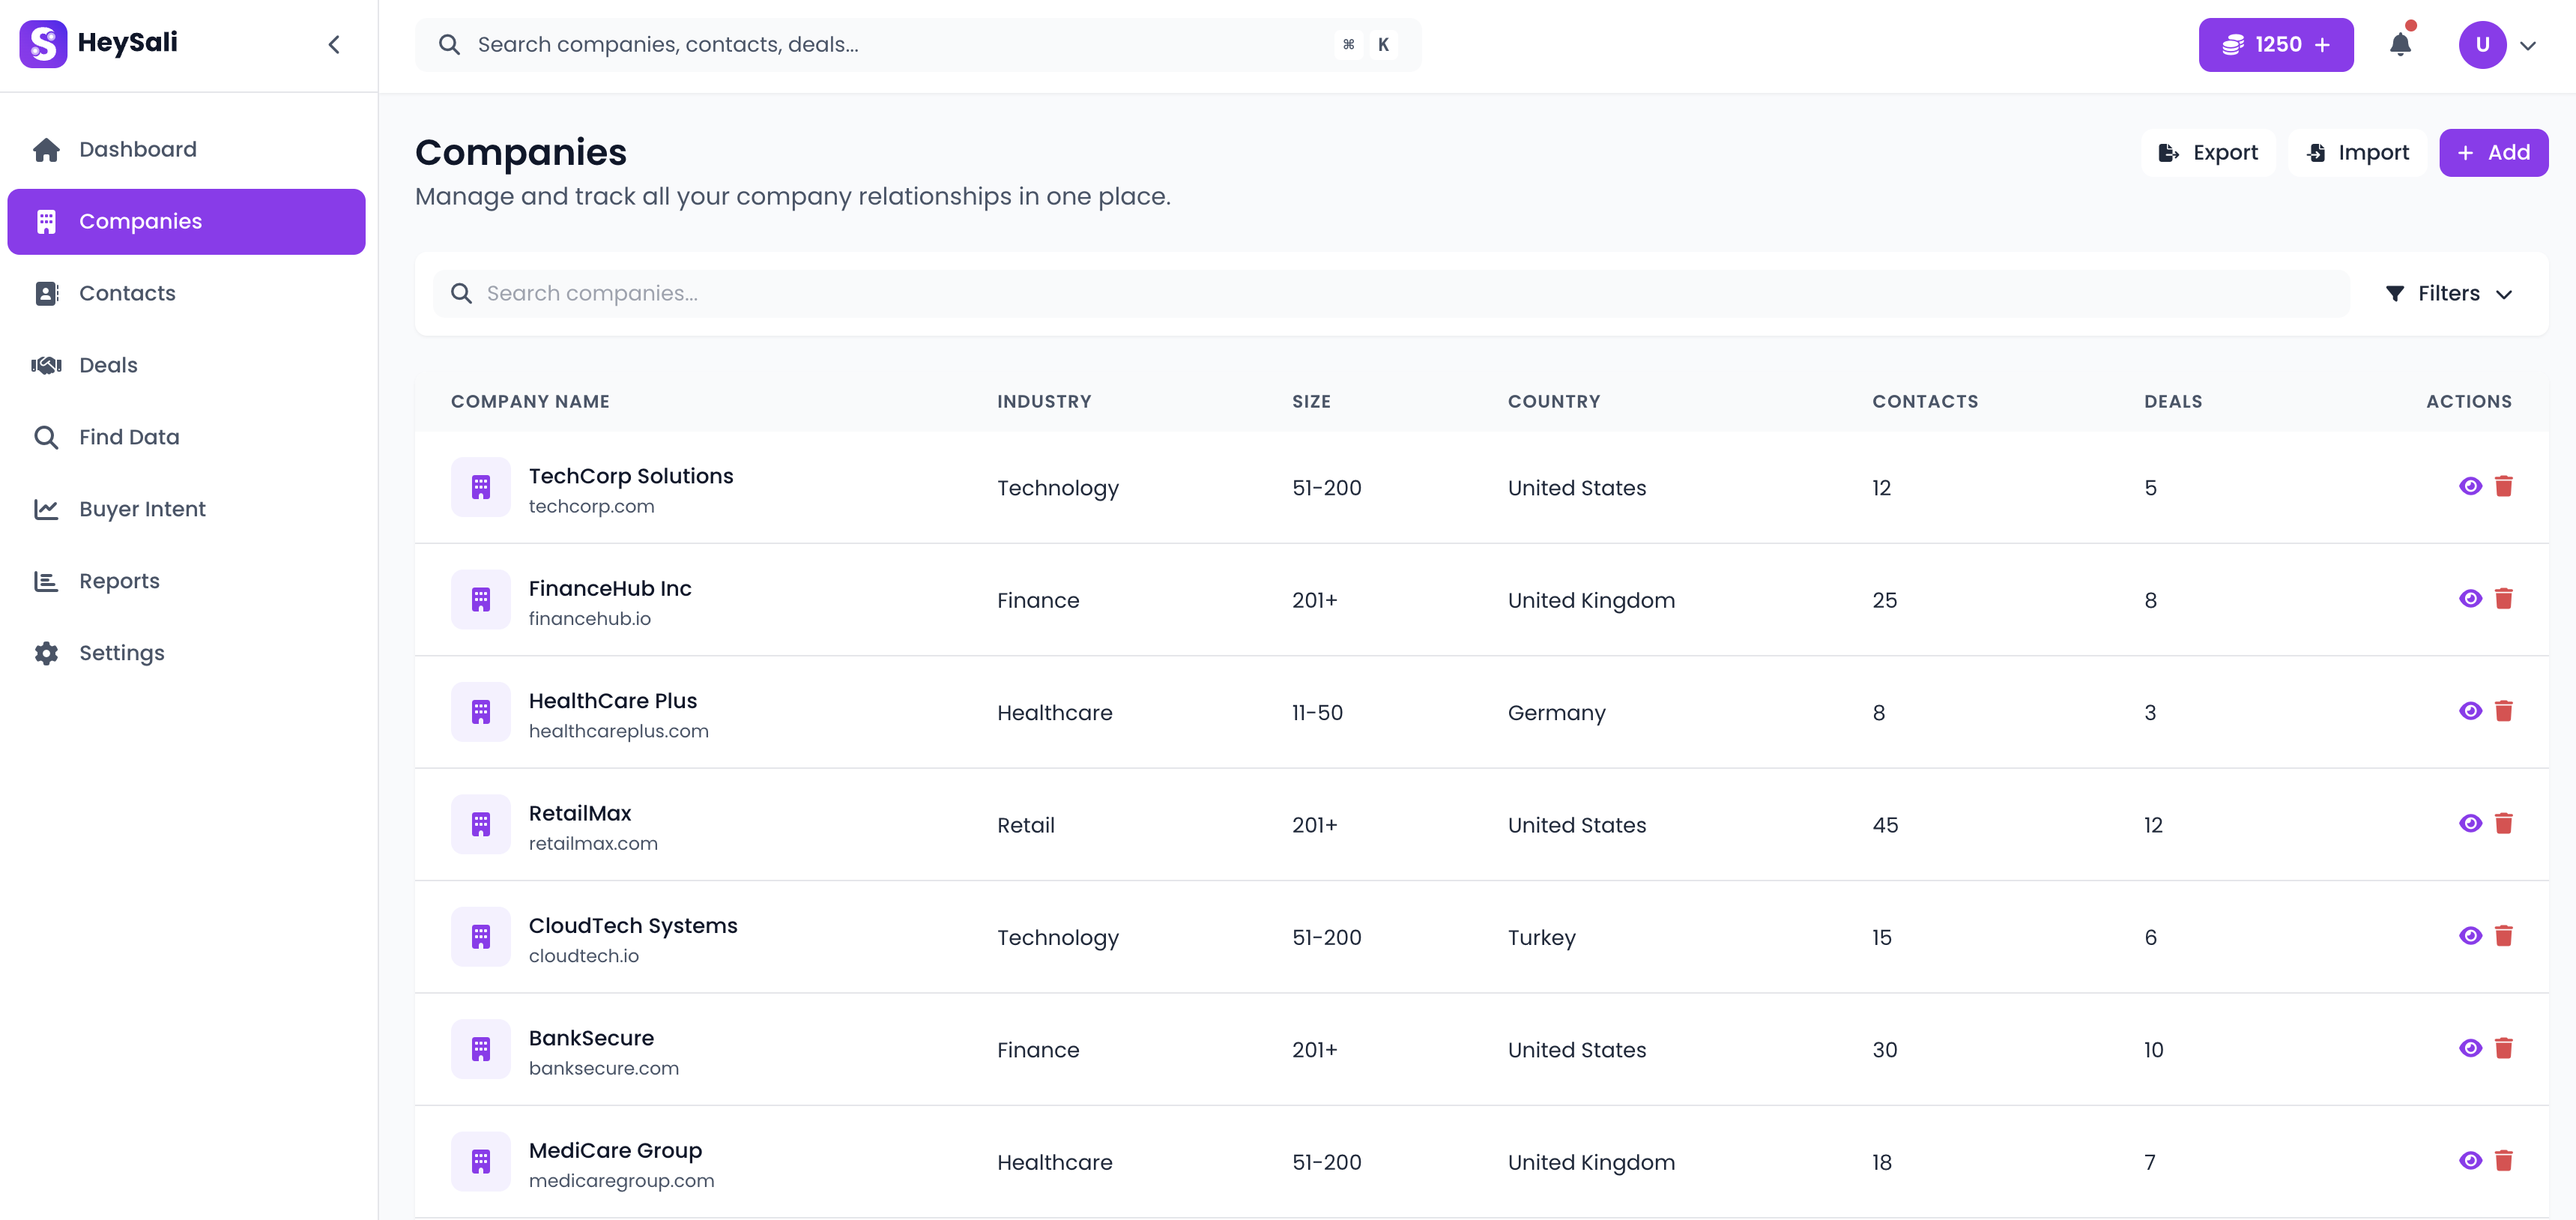Click the 1250 credits counter pill

[2276, 44]
